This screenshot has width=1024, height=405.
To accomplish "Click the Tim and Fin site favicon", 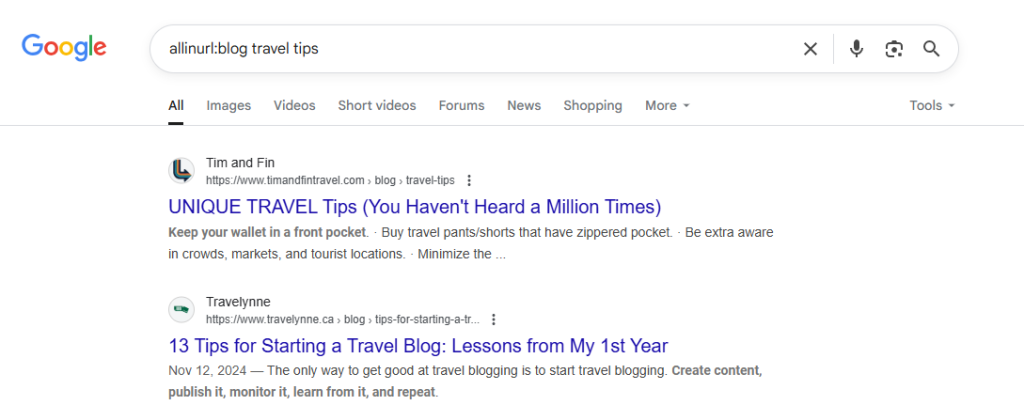I will pyautogui.click(x=181, y=171).
